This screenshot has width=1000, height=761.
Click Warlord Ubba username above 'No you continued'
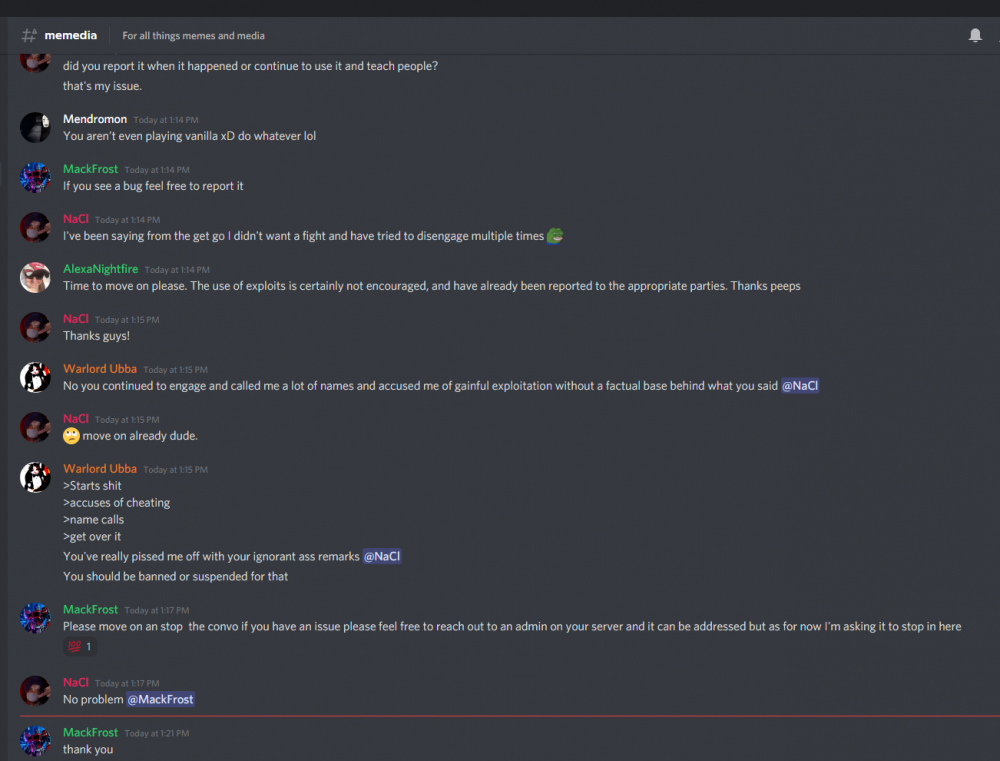point(100,369)
